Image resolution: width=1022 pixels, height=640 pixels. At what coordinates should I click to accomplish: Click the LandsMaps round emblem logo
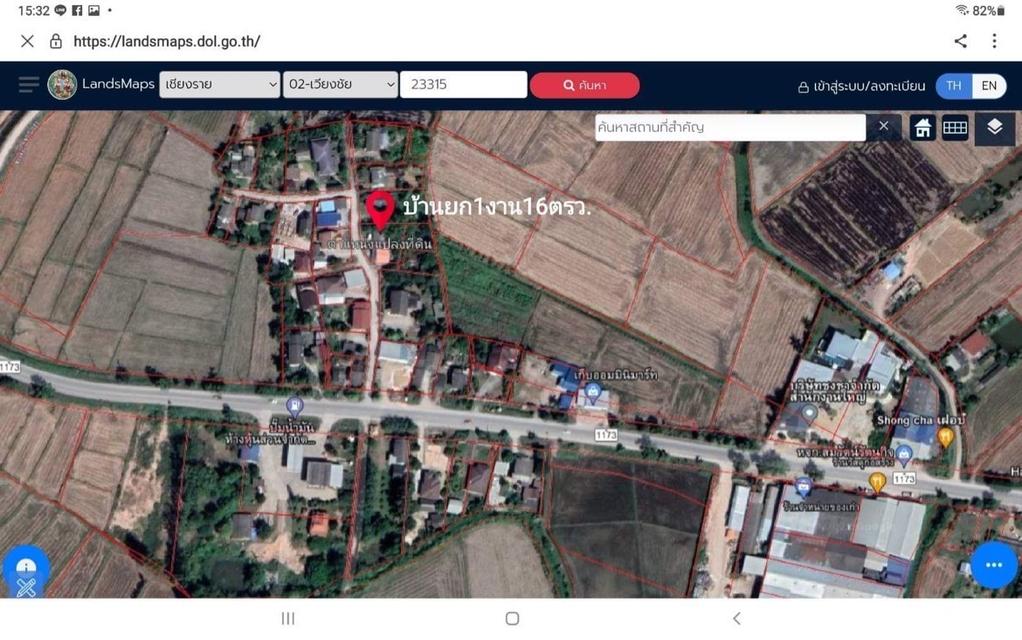click(x=63, y=85)
